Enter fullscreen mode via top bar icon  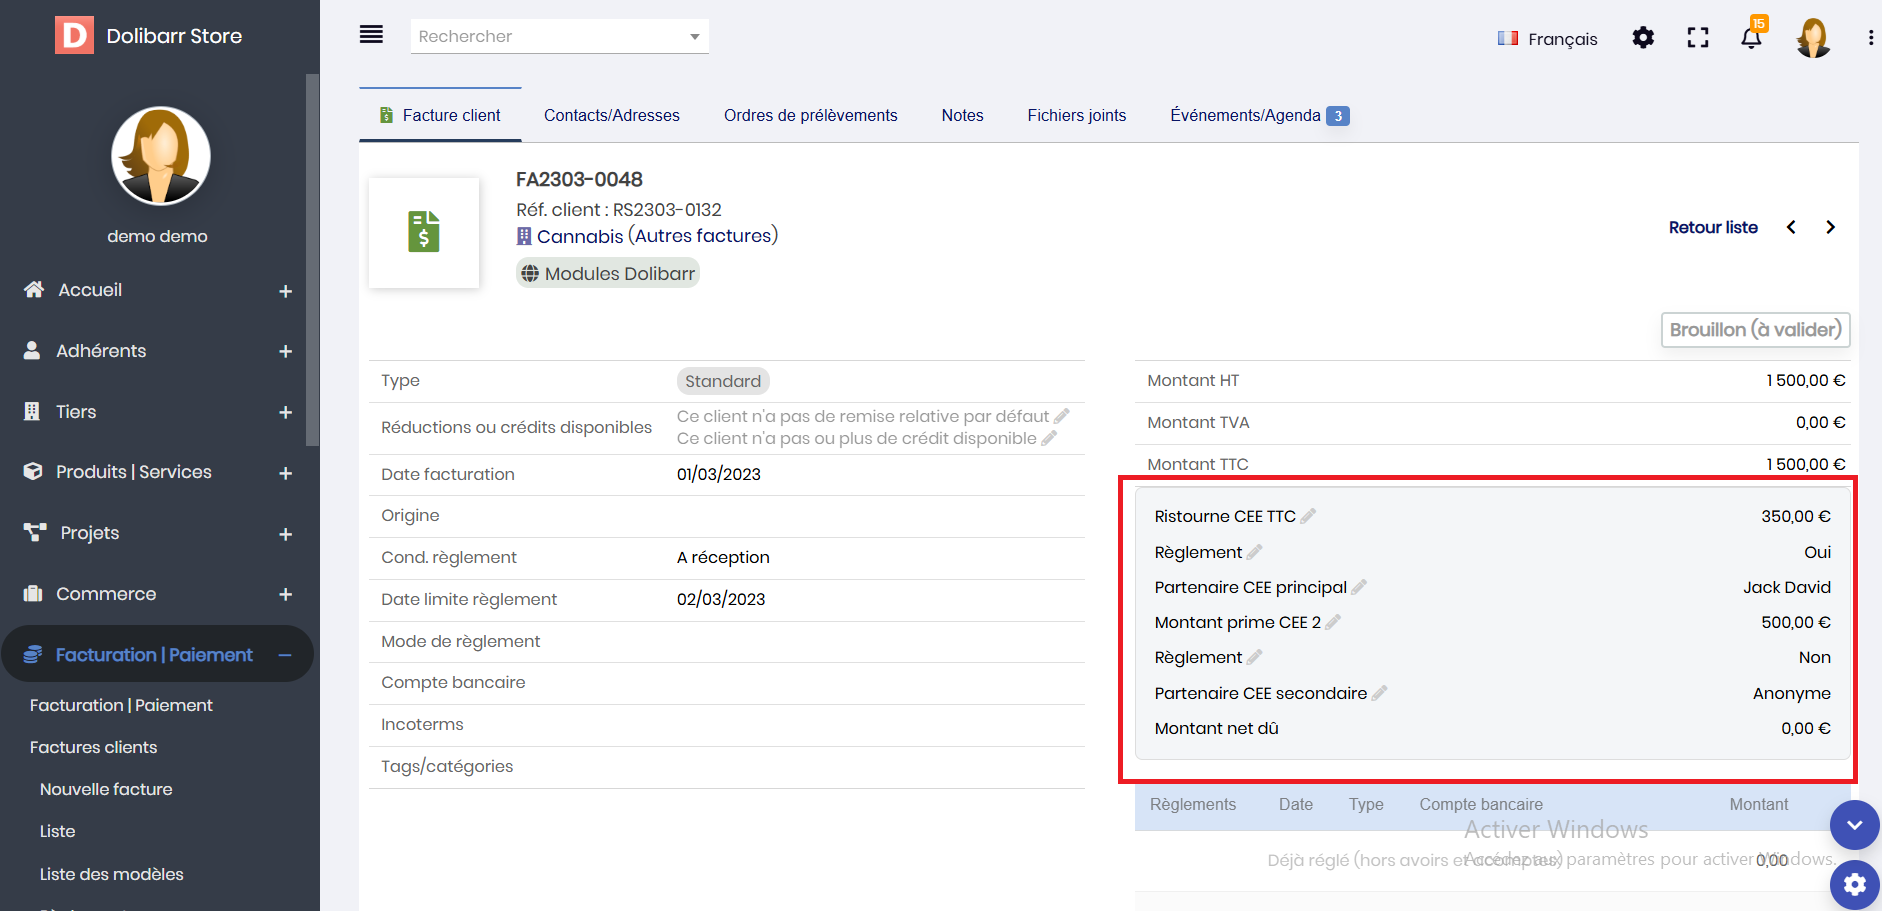click(1697, 38)
